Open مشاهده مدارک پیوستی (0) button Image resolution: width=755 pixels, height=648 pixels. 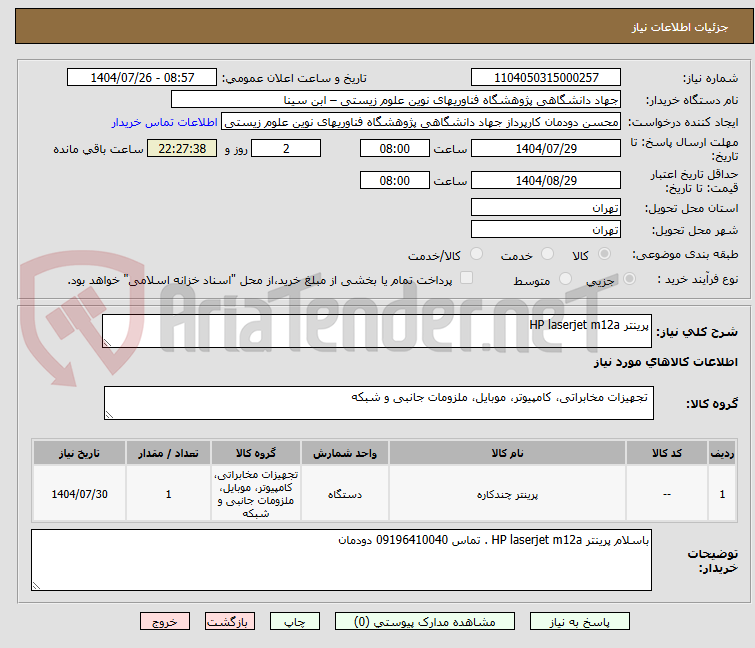(x=424, y=621)
